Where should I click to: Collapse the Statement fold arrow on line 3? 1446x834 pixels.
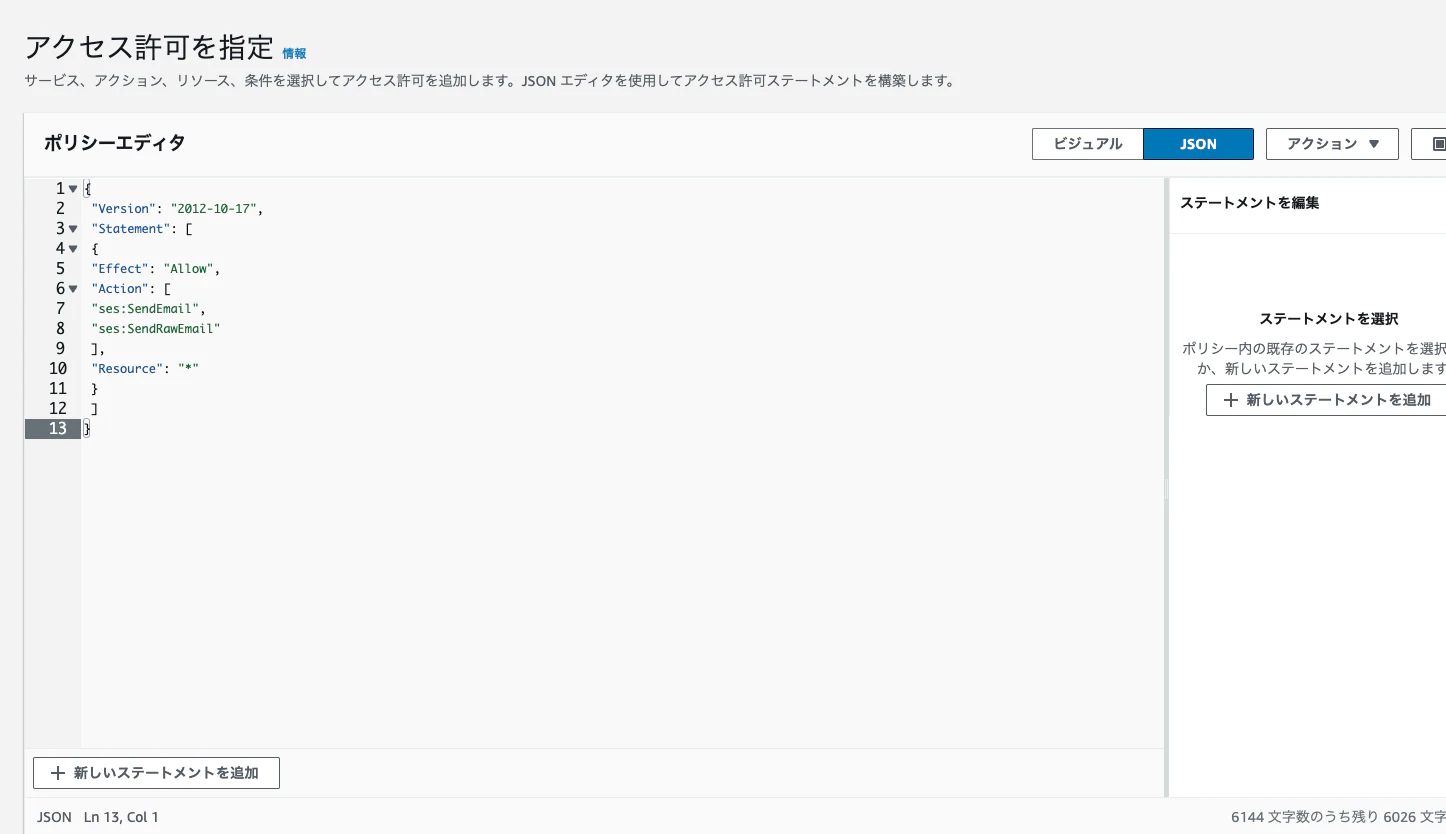pos(73,229)
